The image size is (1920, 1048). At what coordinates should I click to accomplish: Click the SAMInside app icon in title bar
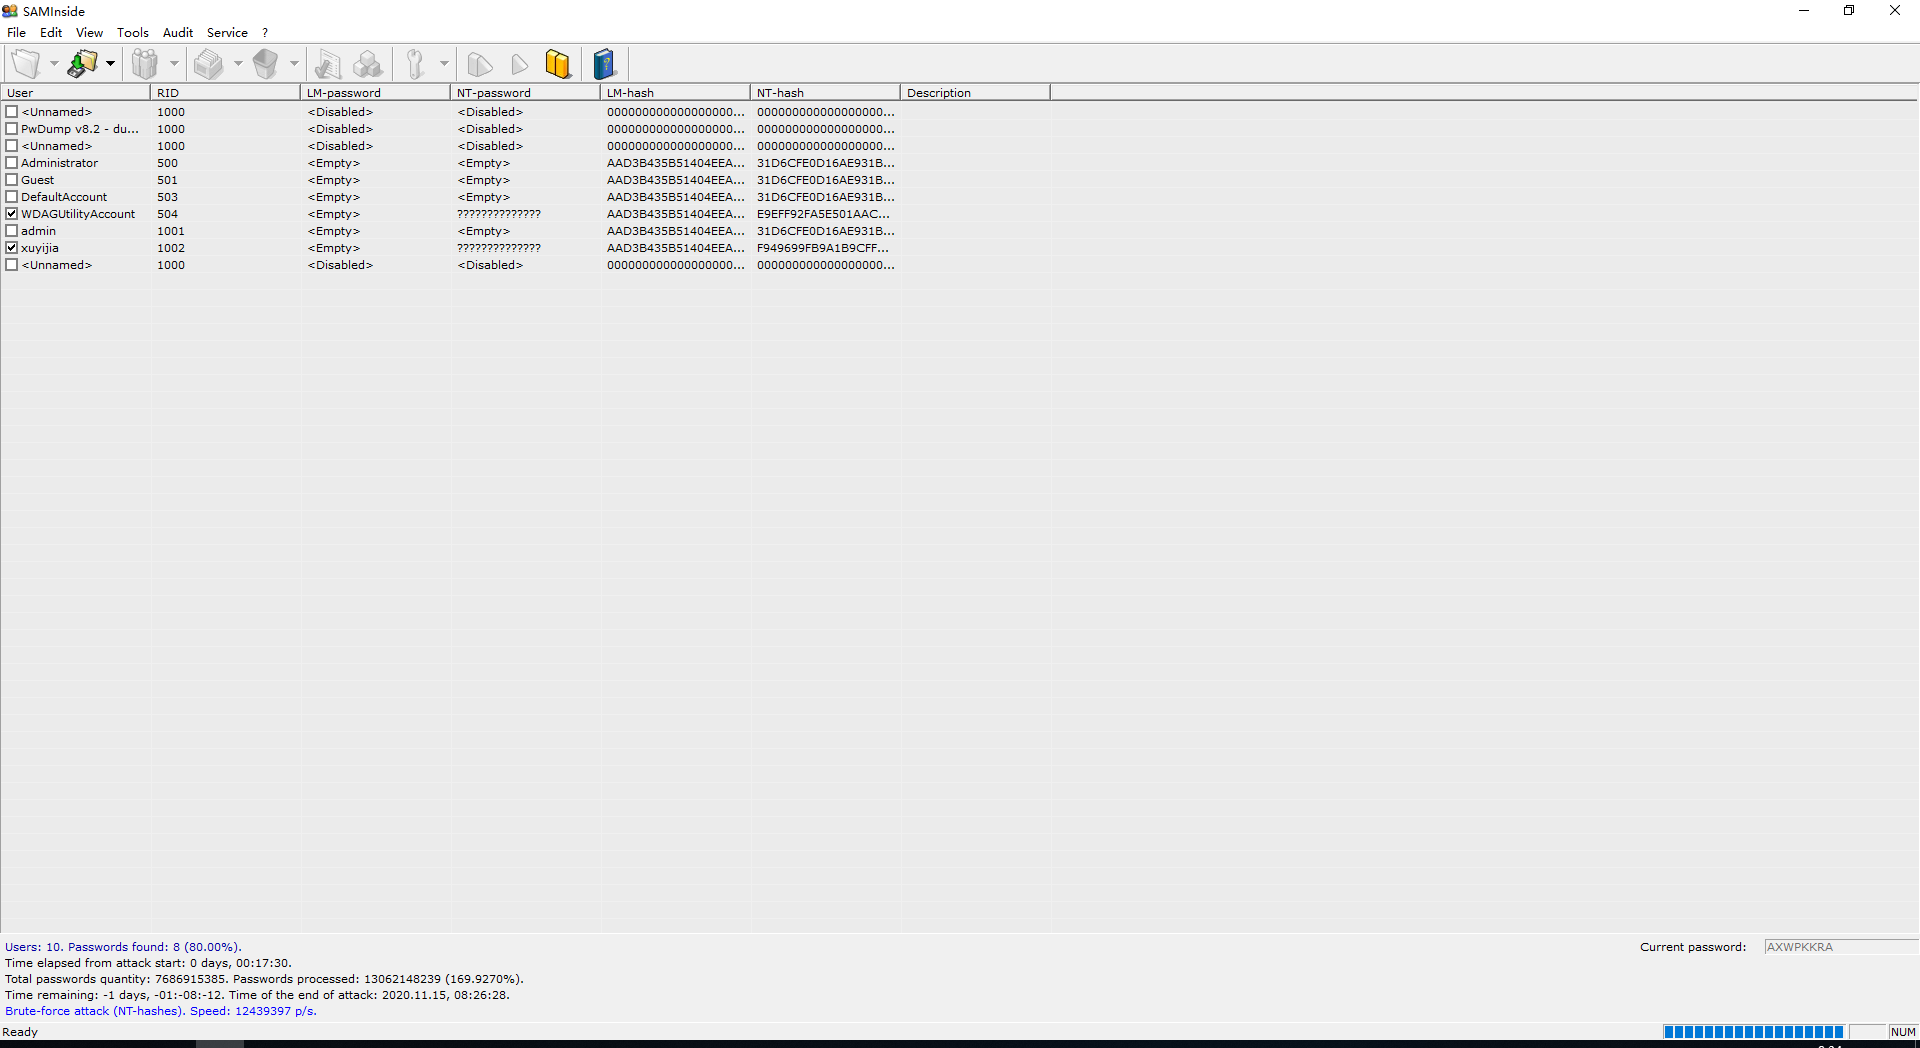coord(10,11)
